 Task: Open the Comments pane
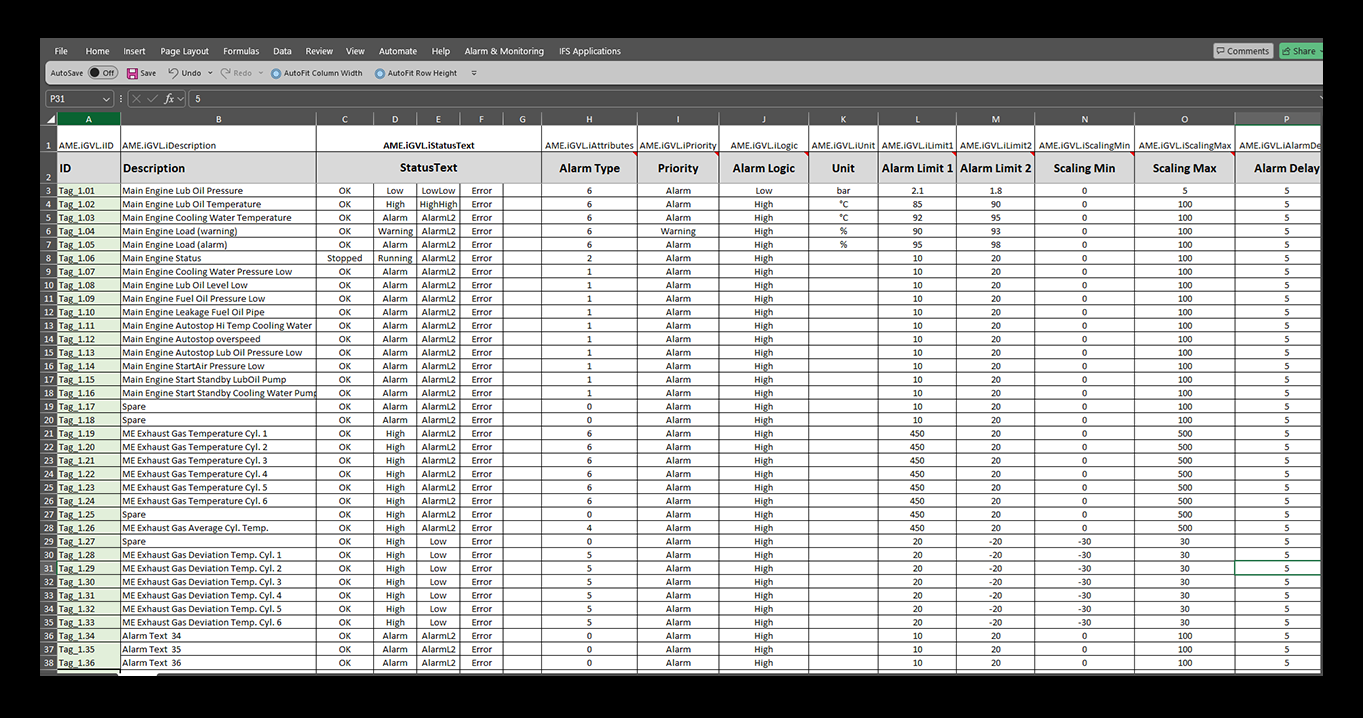click(1242, 51)
